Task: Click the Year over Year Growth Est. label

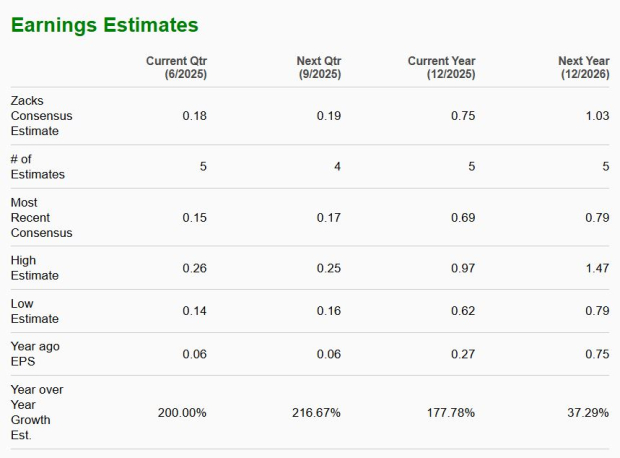Action: (x=37, y=412)
